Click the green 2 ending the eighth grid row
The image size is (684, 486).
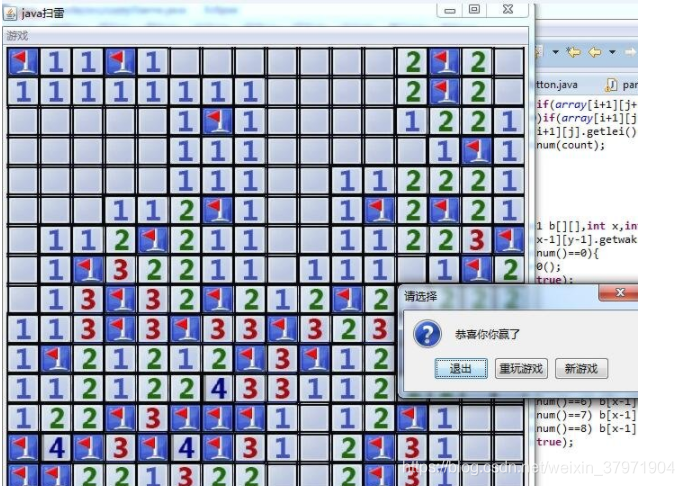(x=509, y=269)
